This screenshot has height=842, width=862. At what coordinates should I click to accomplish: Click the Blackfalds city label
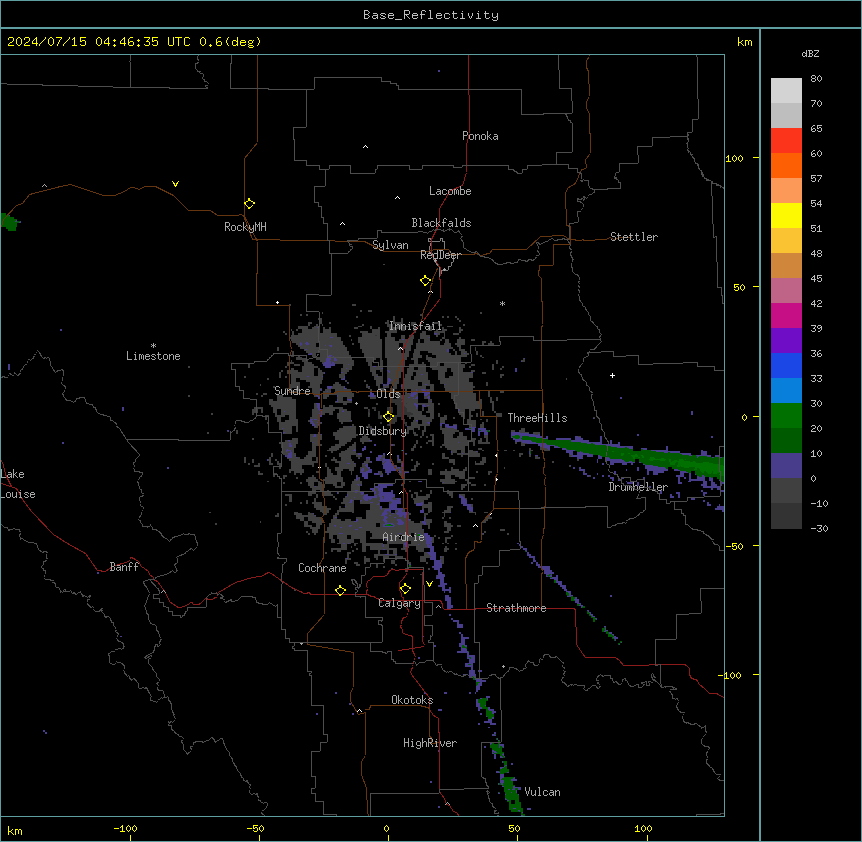[x=441, y=223]
